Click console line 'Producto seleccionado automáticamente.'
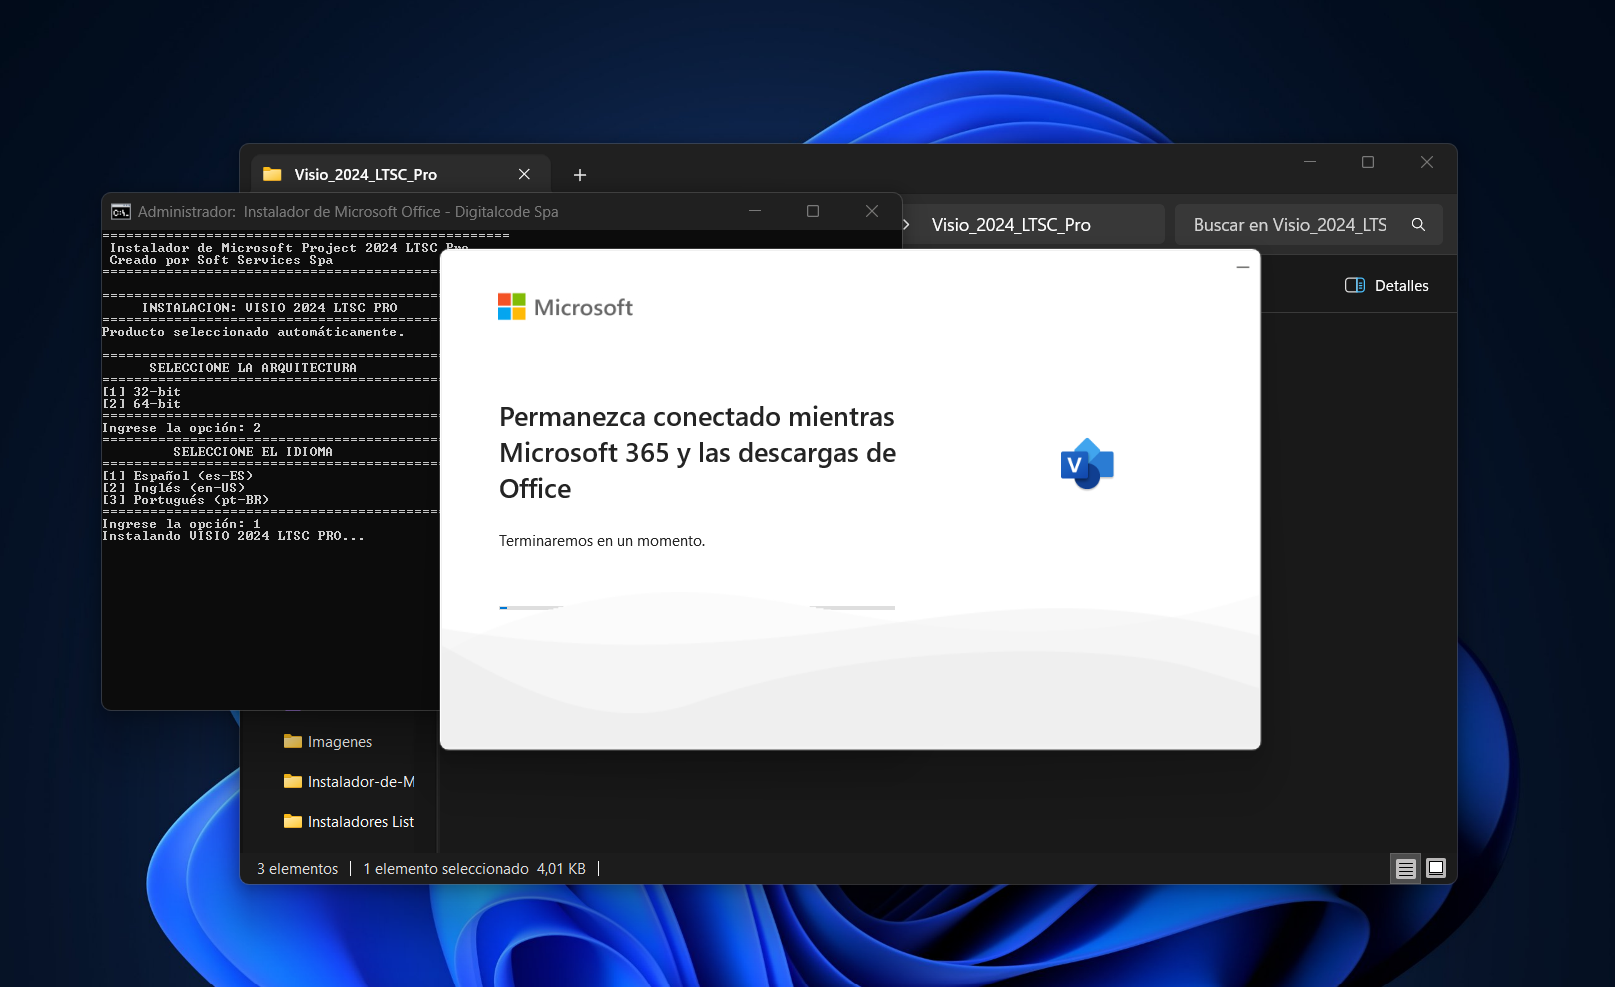The width and height of the screenshot is (1615, 987). (253, 332)
